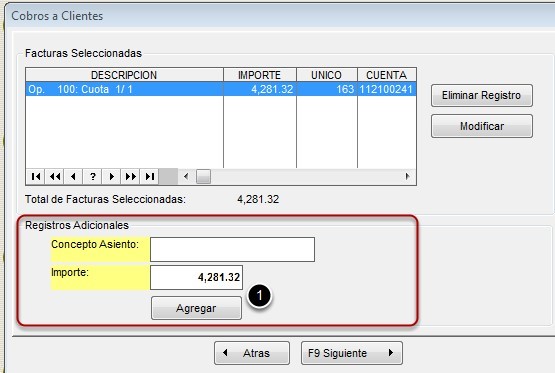Focus the Concepto Asiento field
This screenshot has width=555, height=373.
pyautogui.click(x=233, y=249)
